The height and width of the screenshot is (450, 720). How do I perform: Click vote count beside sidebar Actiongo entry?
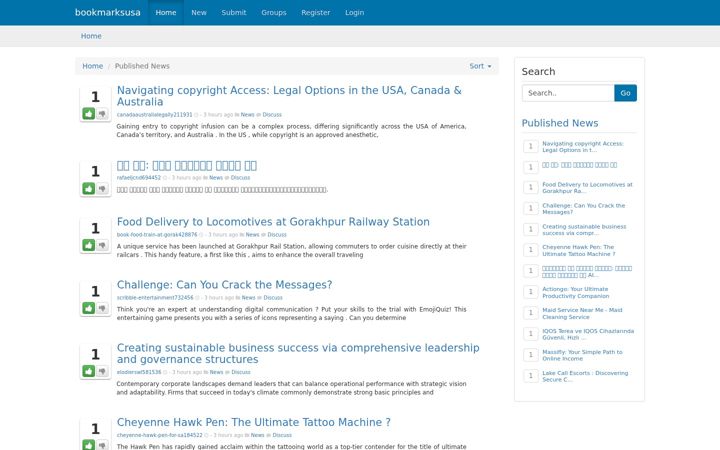531,292
